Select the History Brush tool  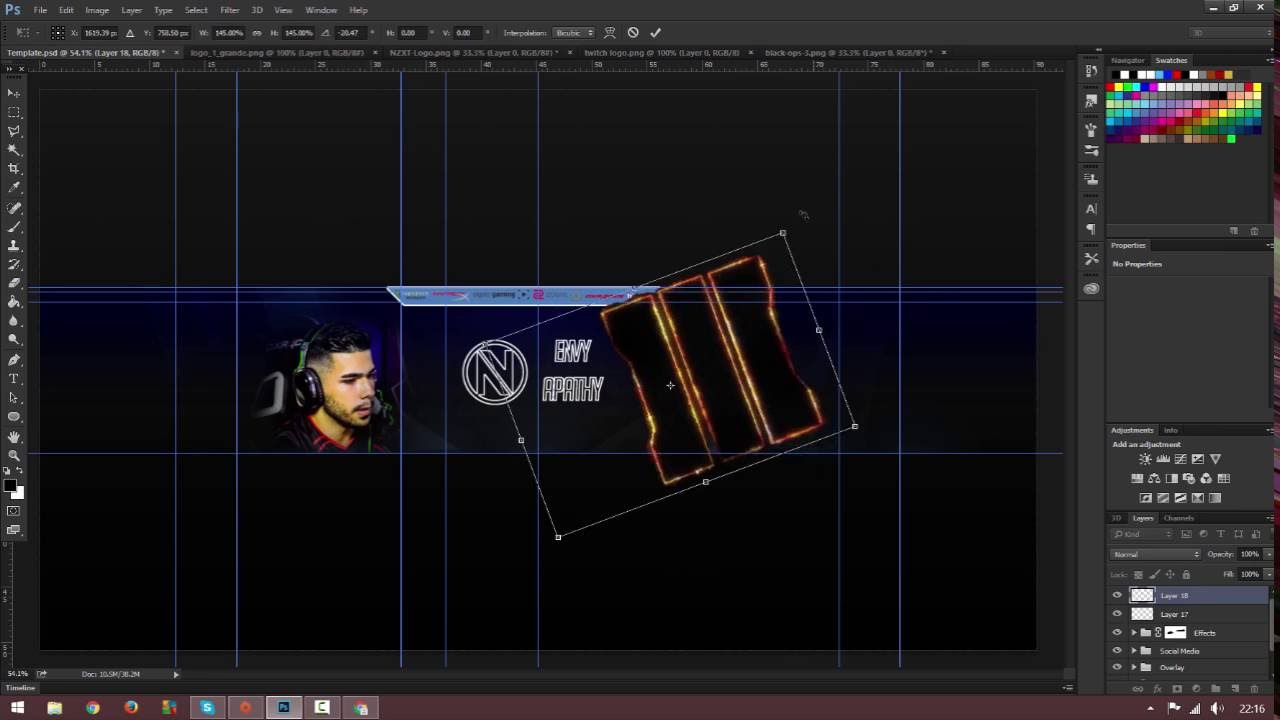14,265
